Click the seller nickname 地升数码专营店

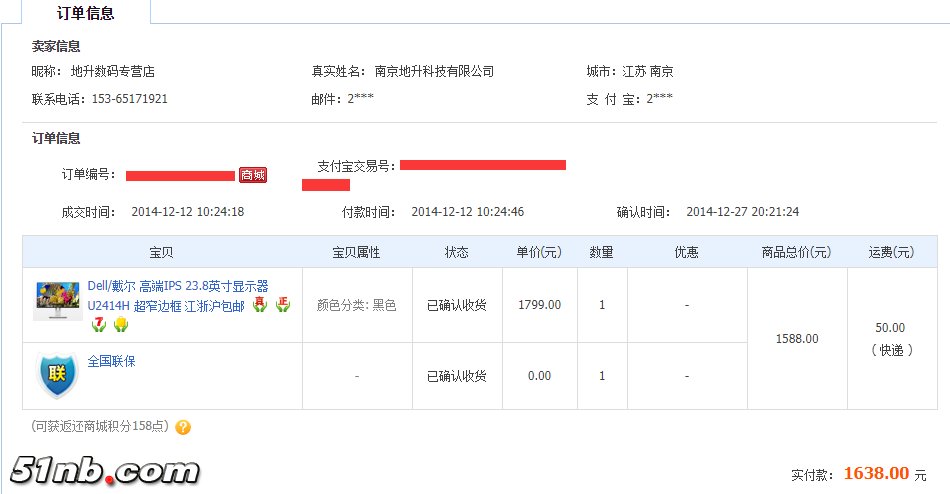tap(112, 72)
